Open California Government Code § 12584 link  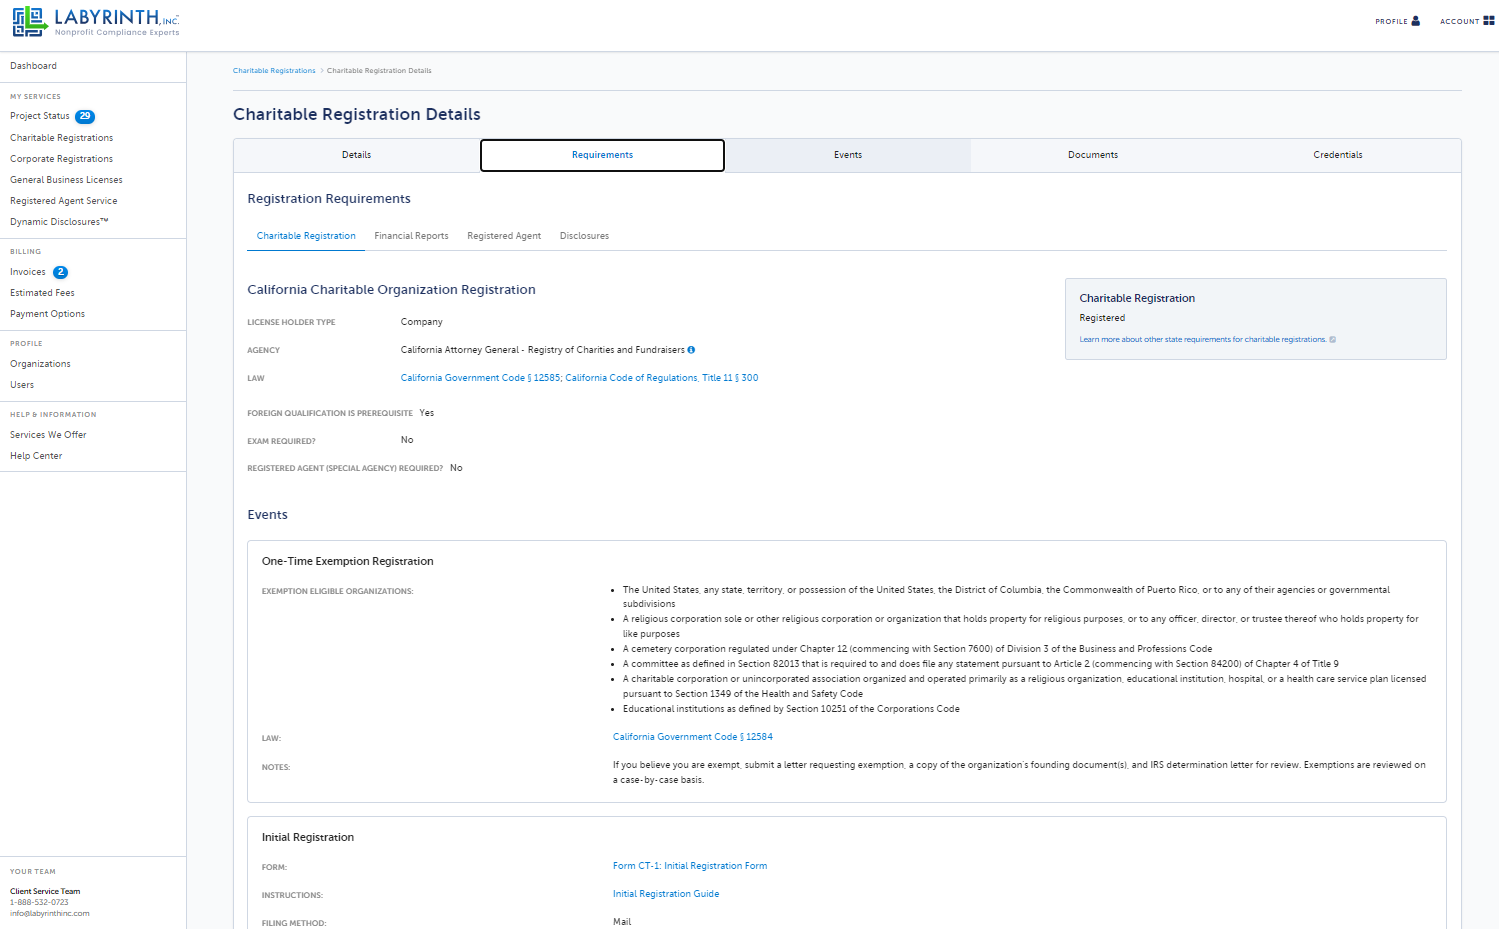click(x=693, y=737)
